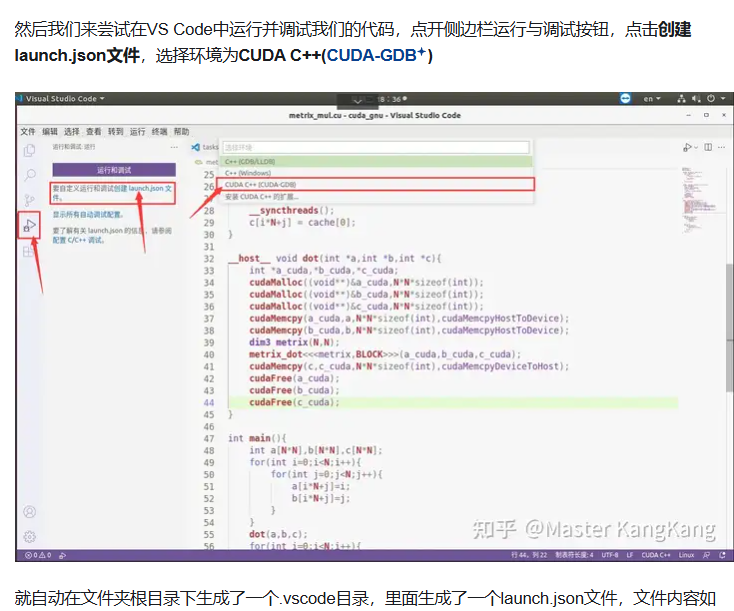Open the Accounts icon in activity bar
Screen dimensions: 734x611
[29, 512]
